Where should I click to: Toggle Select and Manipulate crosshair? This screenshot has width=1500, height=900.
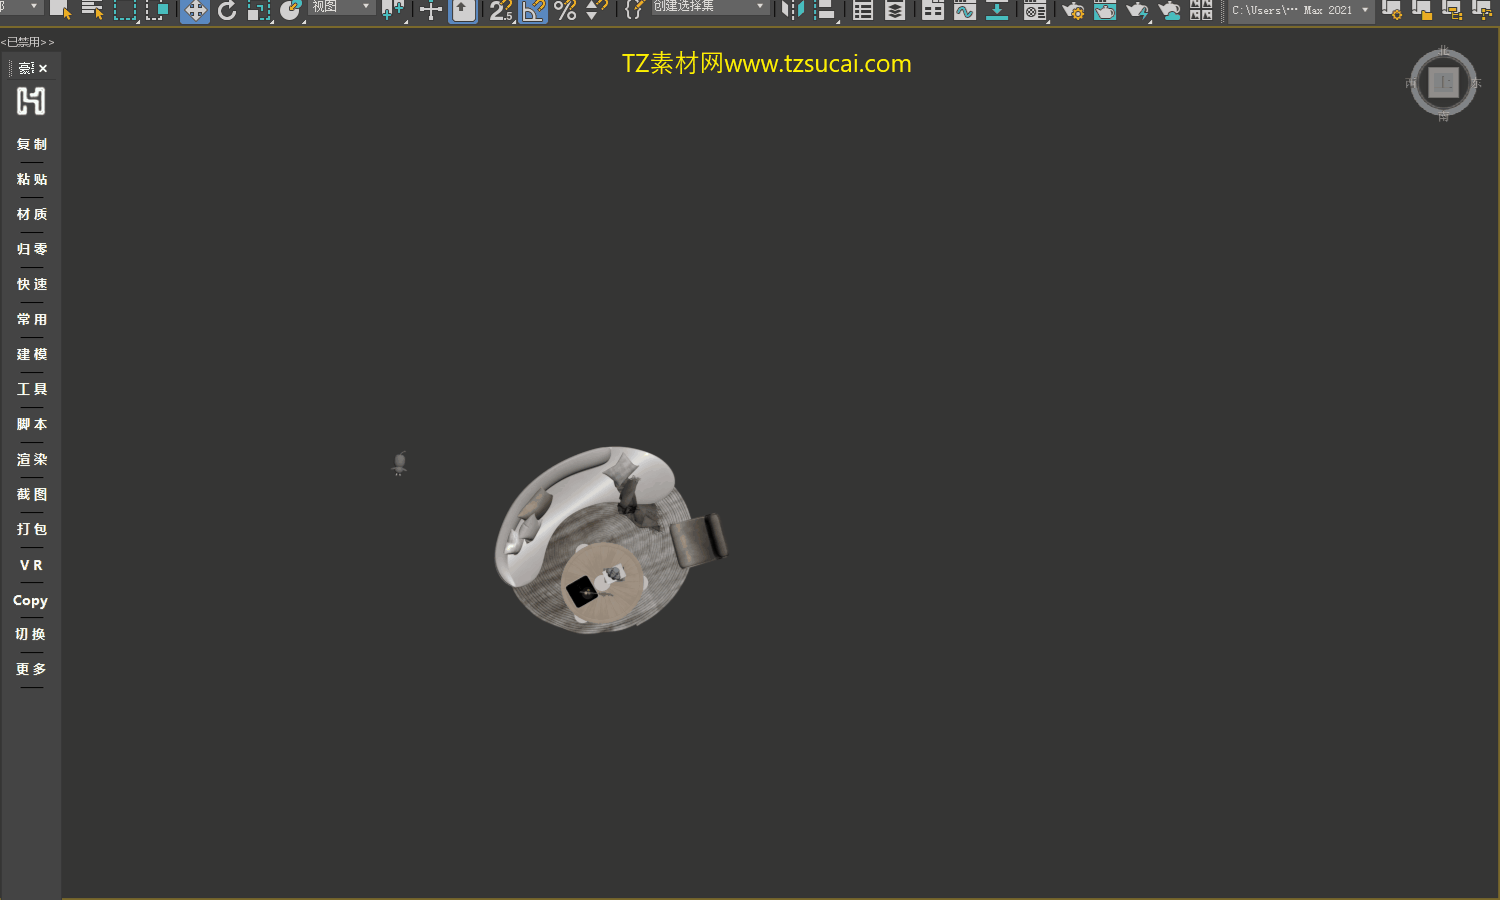point(431,10)
